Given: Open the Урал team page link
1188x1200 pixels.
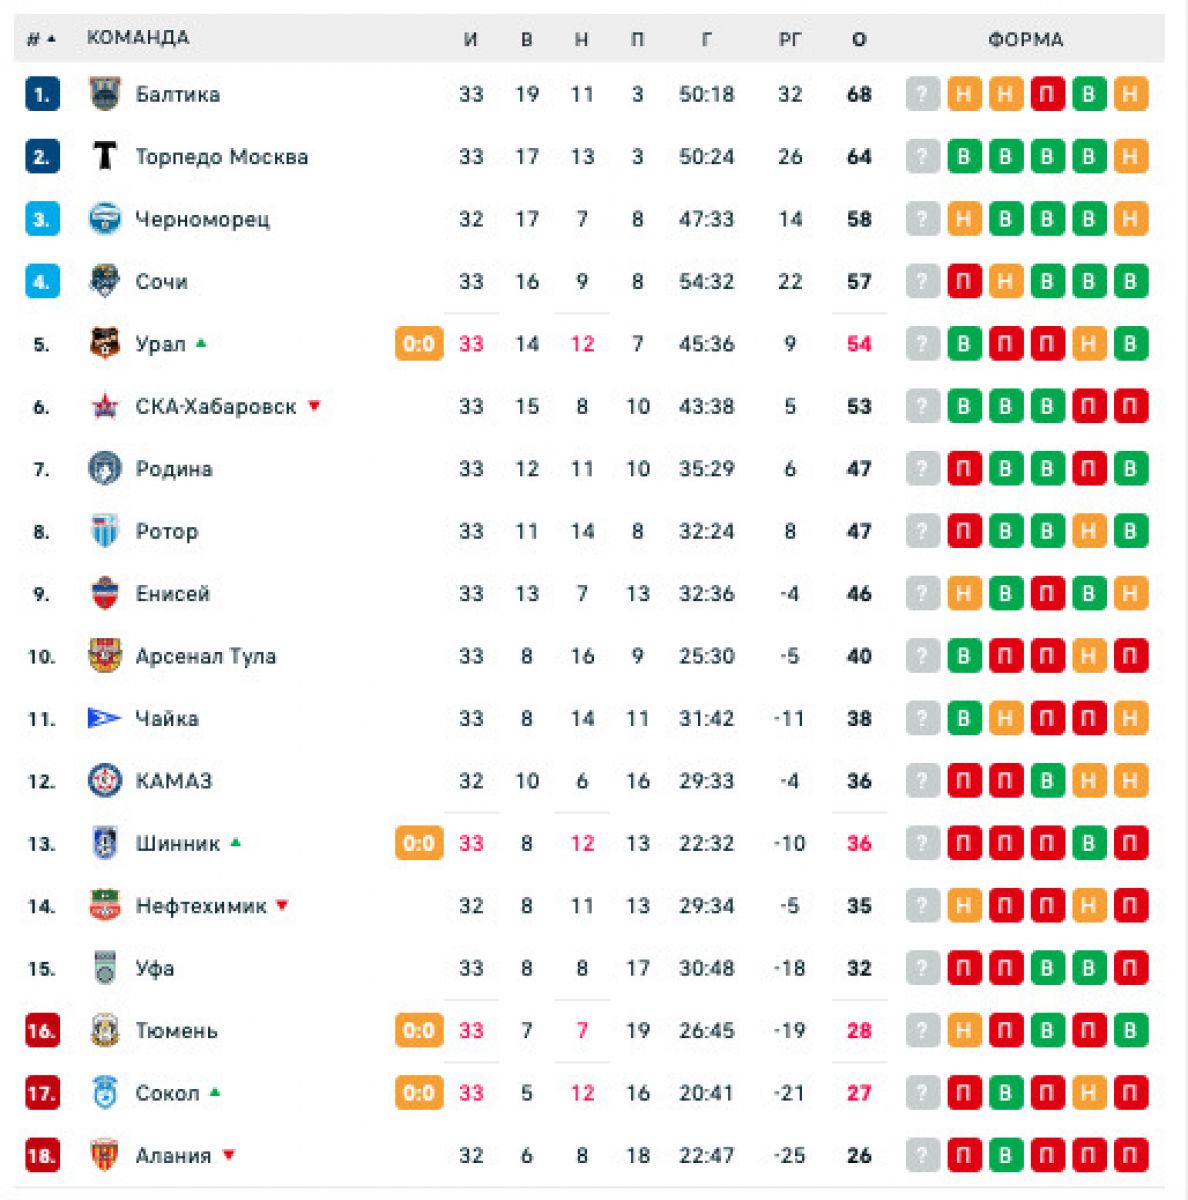Looking at the screenshot, I should (161, 344).
